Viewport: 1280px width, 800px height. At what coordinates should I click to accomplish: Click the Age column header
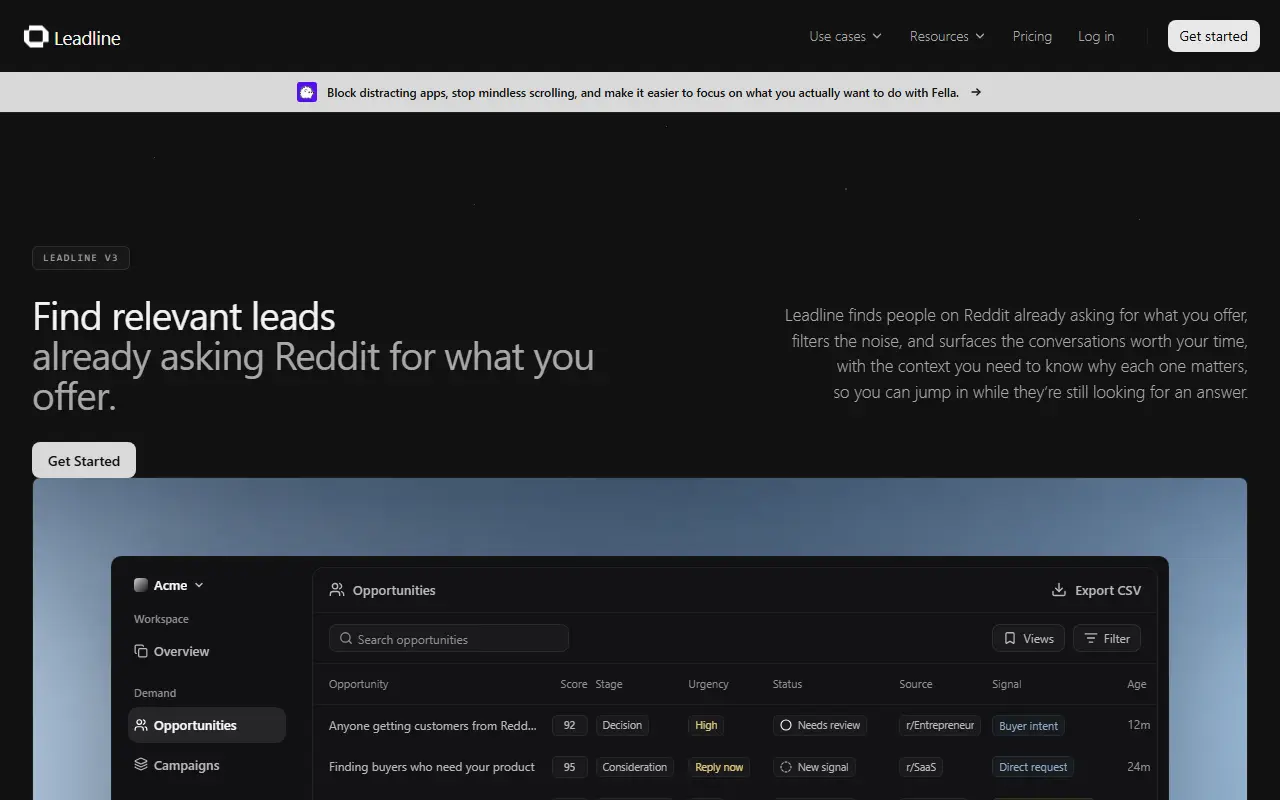[x=1137, y=684]
